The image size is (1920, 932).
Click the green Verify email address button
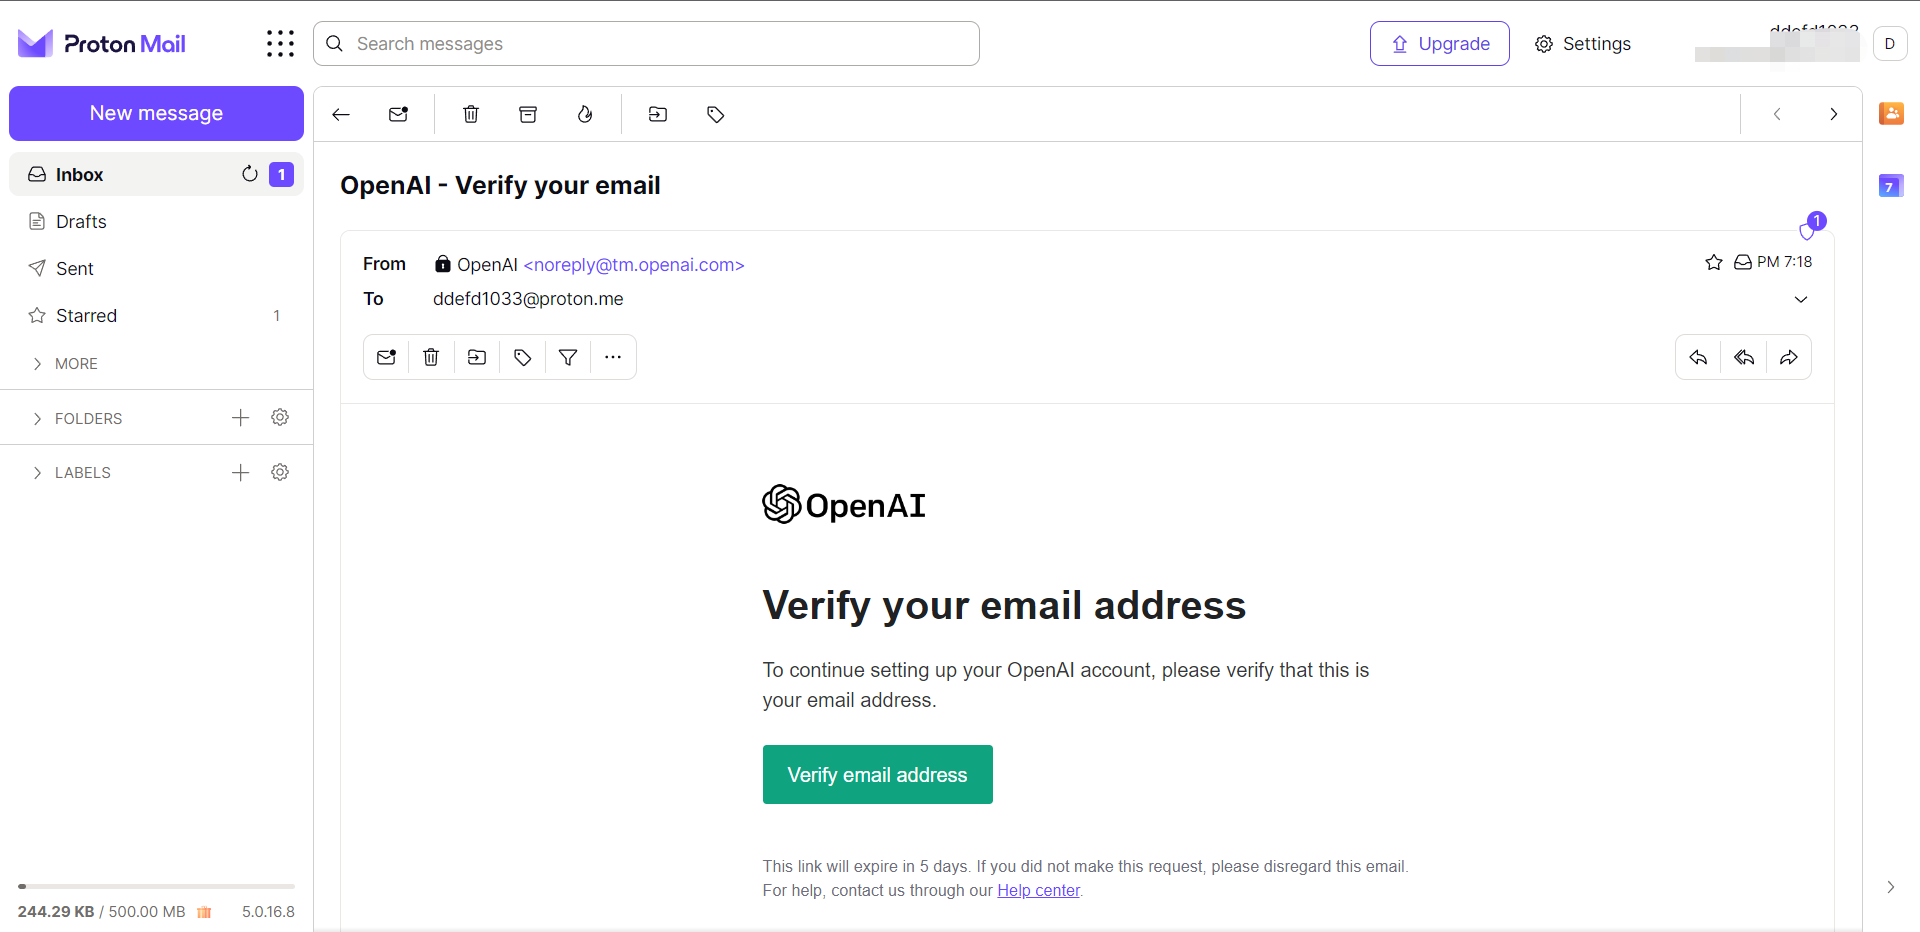[877, 775]
